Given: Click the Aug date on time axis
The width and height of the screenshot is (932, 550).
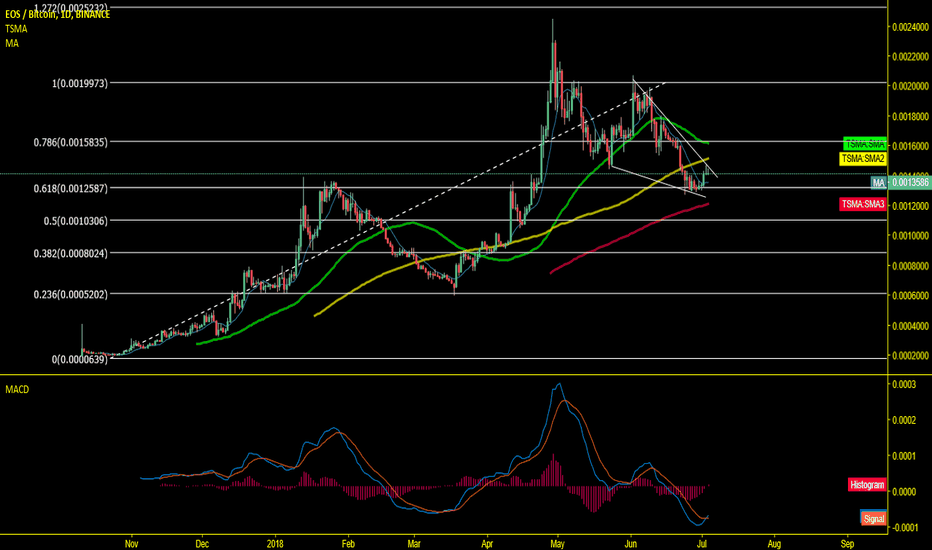Looking at the screenshot, I should pos(774,543).
